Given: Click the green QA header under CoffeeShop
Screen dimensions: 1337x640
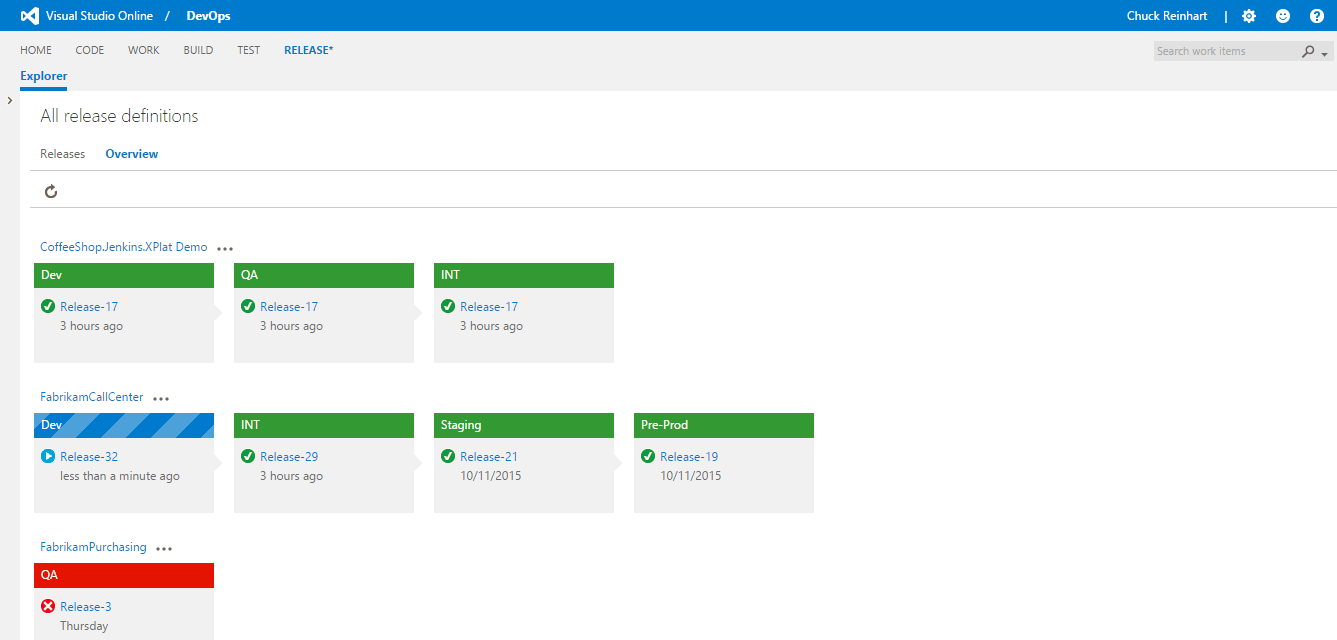Looking at the screenshot, I should click(324, 275).
